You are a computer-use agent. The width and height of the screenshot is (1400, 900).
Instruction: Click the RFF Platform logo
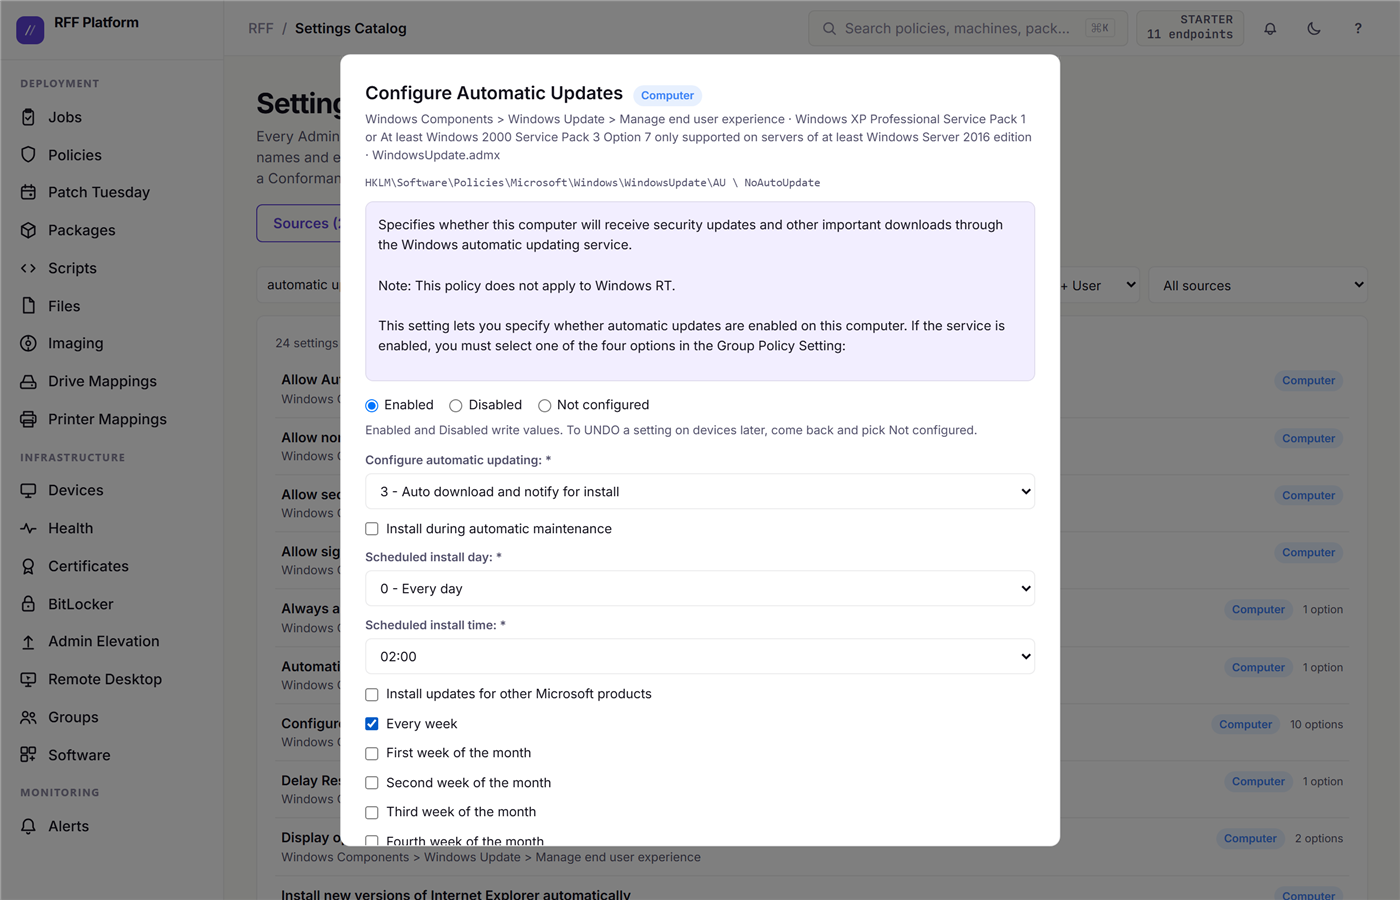30,30
